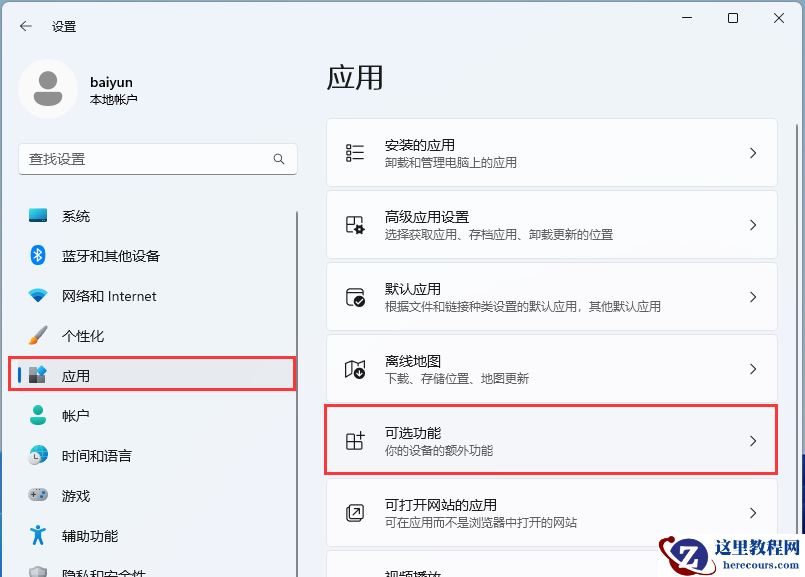Select the 系统 icon in the sidebar
Viewport: 805px width, 577px height.
(x=40, y=216)
